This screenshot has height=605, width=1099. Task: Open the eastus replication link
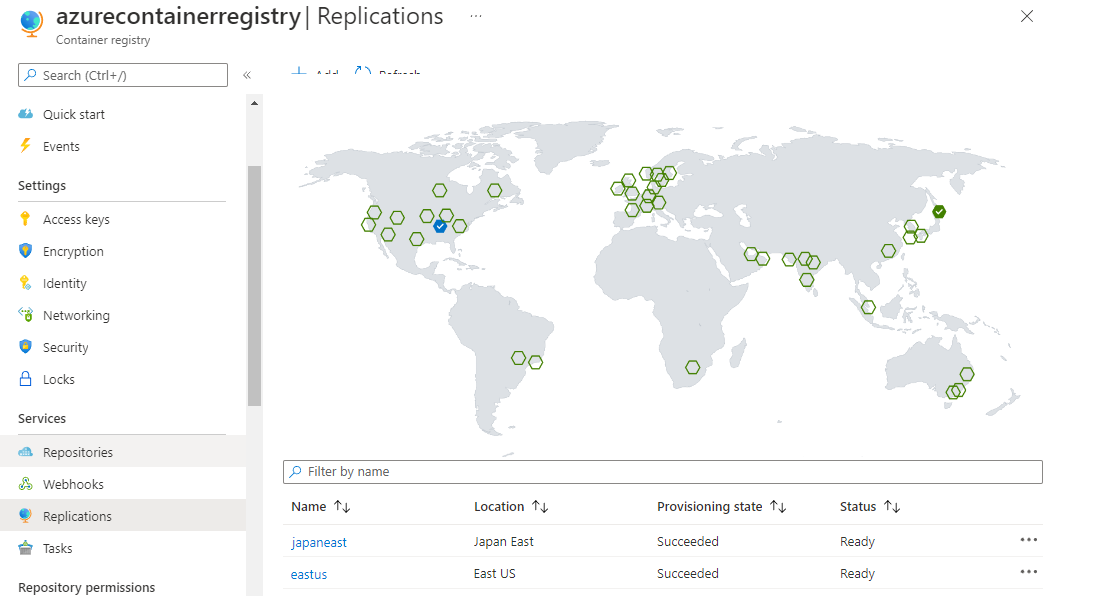click(x=309, y=574)
